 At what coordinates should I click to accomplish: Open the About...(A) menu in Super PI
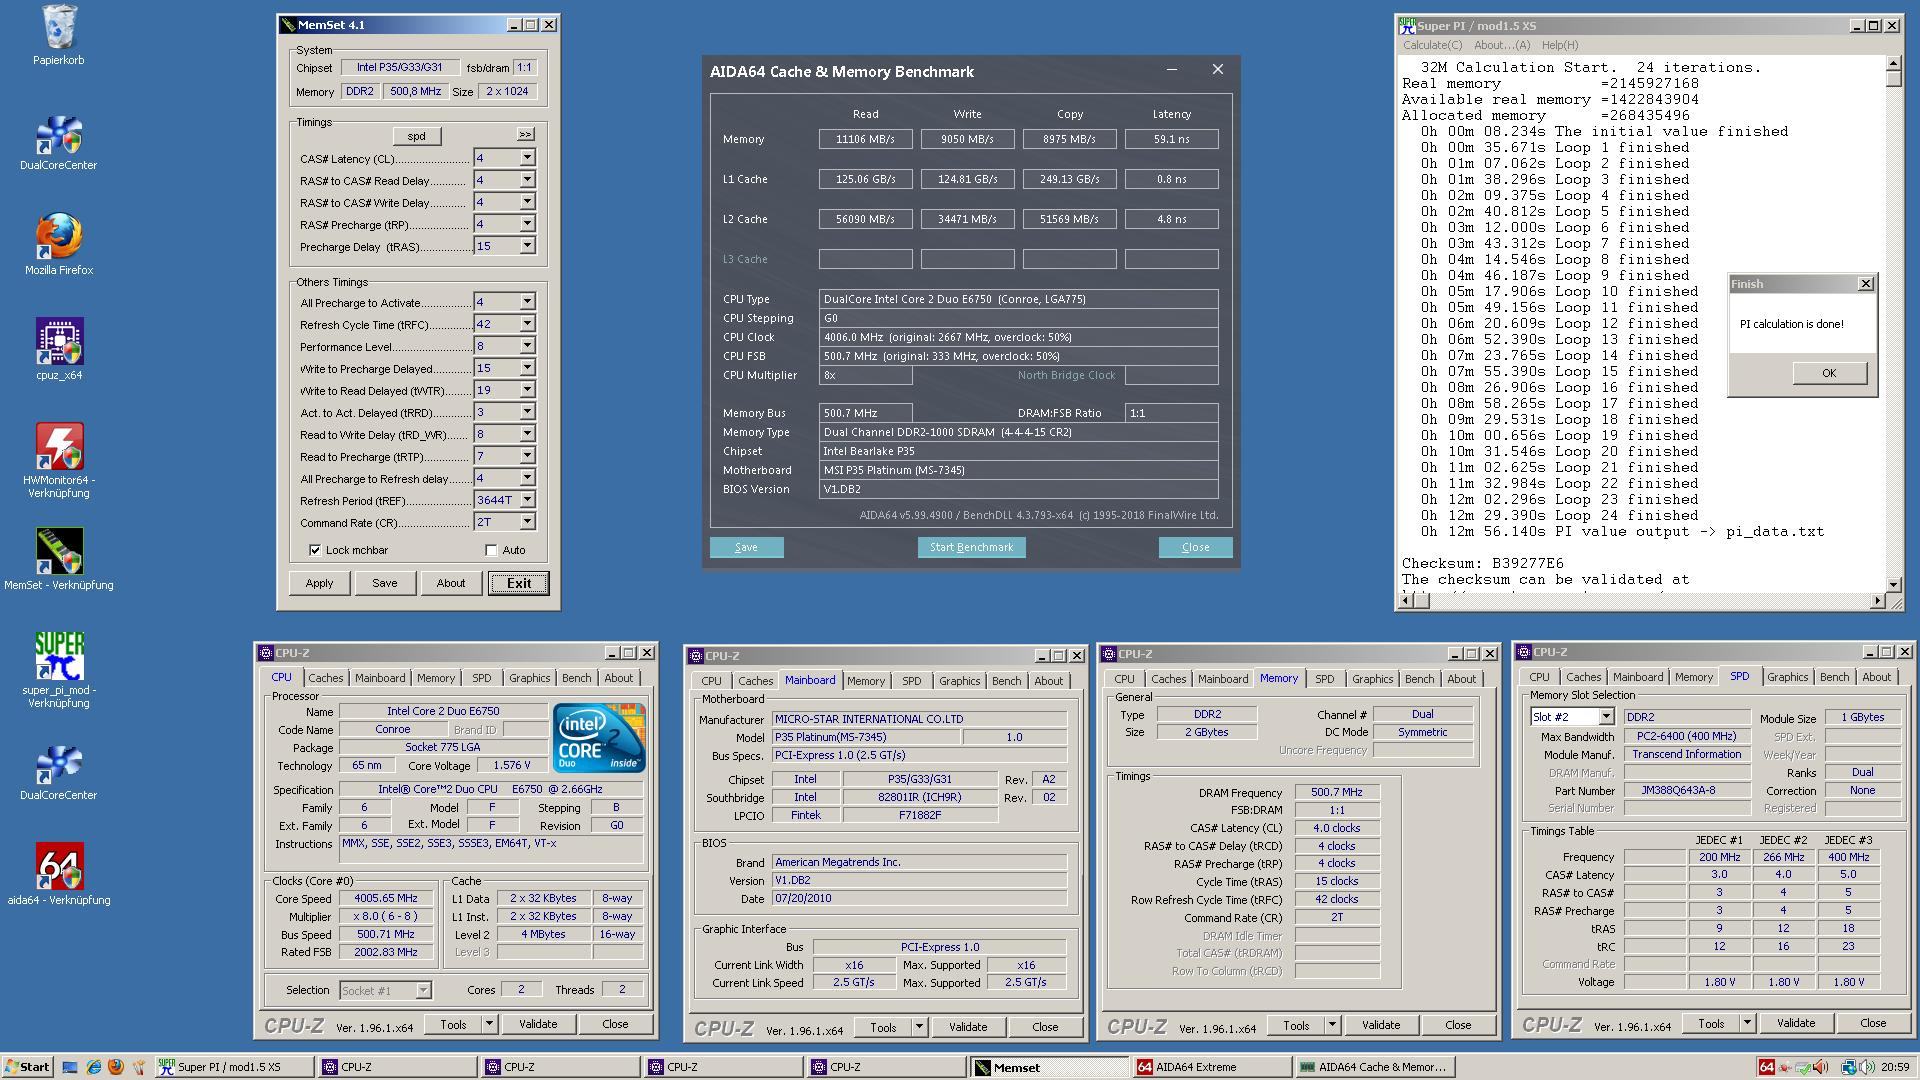[x=1502, y=45]
